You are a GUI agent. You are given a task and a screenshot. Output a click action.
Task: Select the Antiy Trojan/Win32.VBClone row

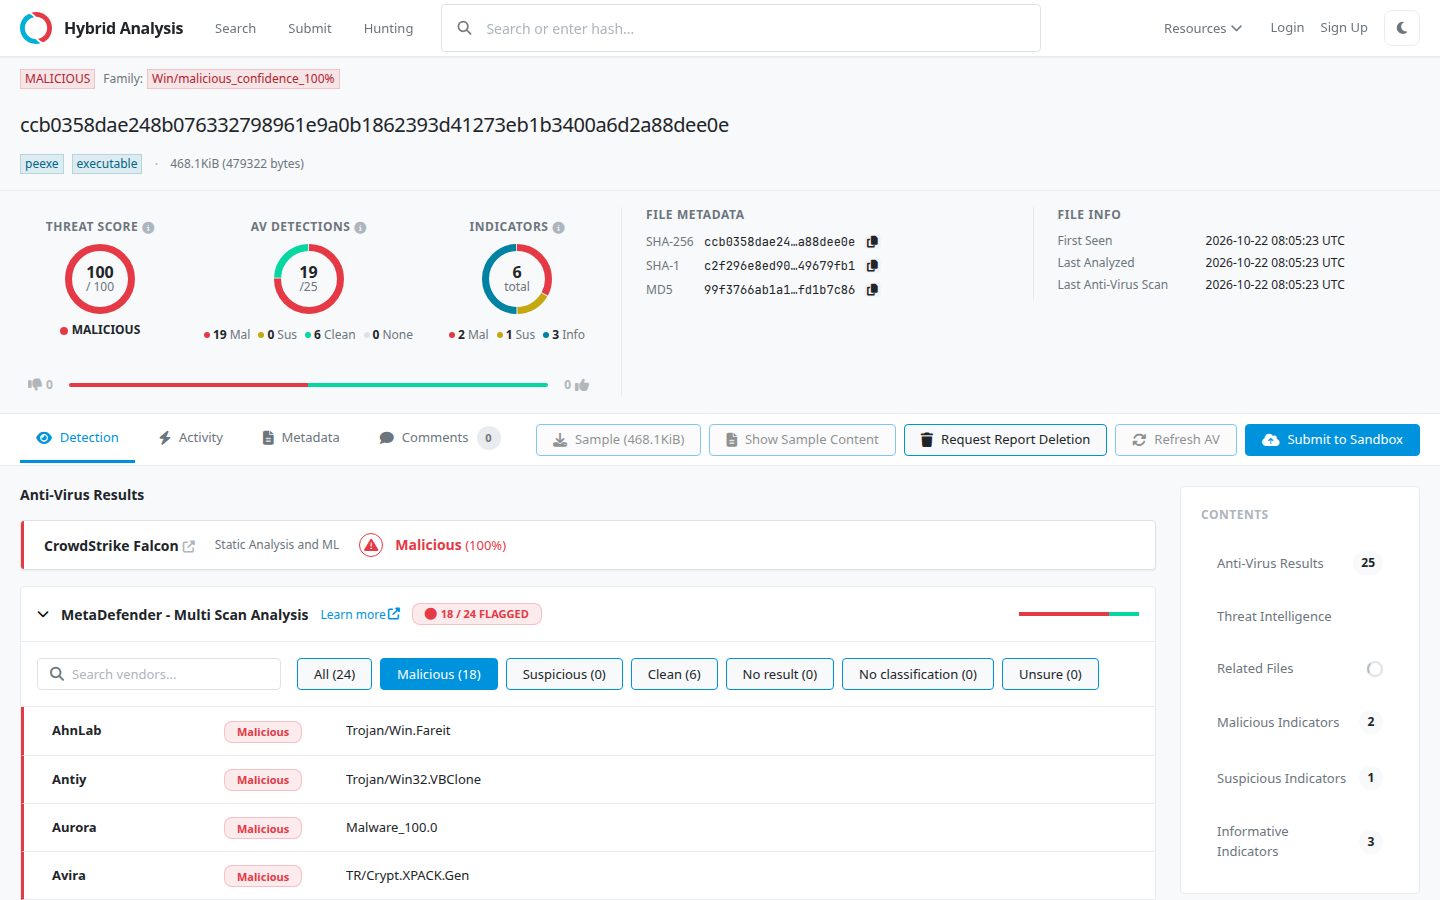click(x=588, y=780)
